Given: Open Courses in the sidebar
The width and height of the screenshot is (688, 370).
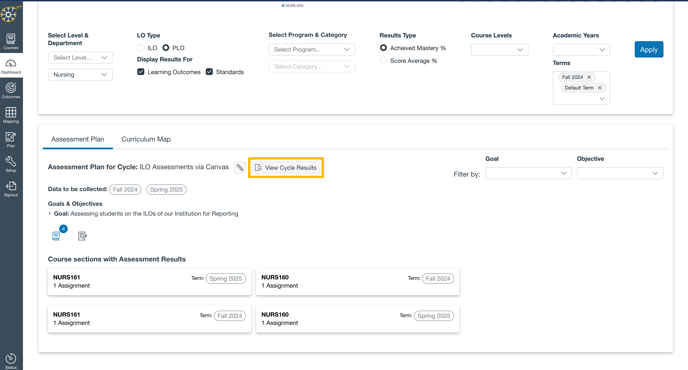Looking at the screenshot, I should coord(11,41).
